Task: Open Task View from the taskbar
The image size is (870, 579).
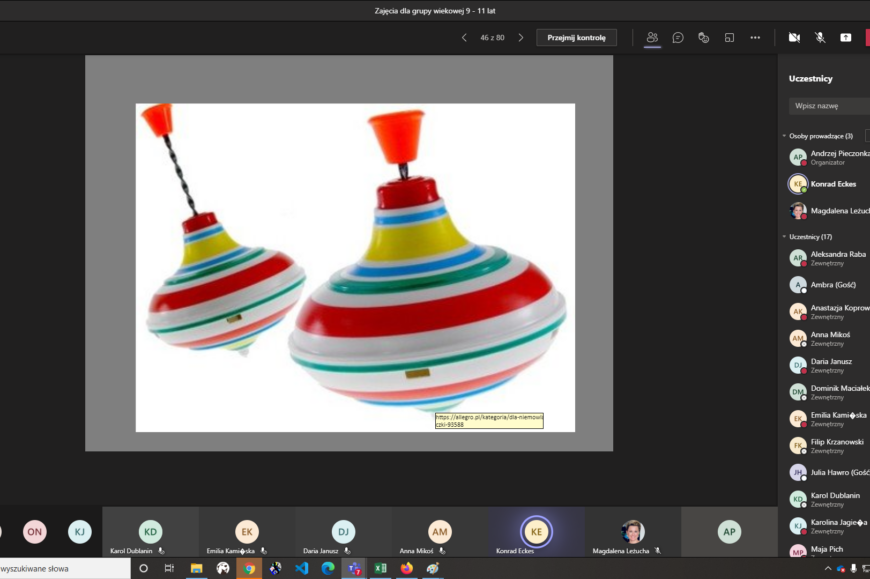Action: 169,568
